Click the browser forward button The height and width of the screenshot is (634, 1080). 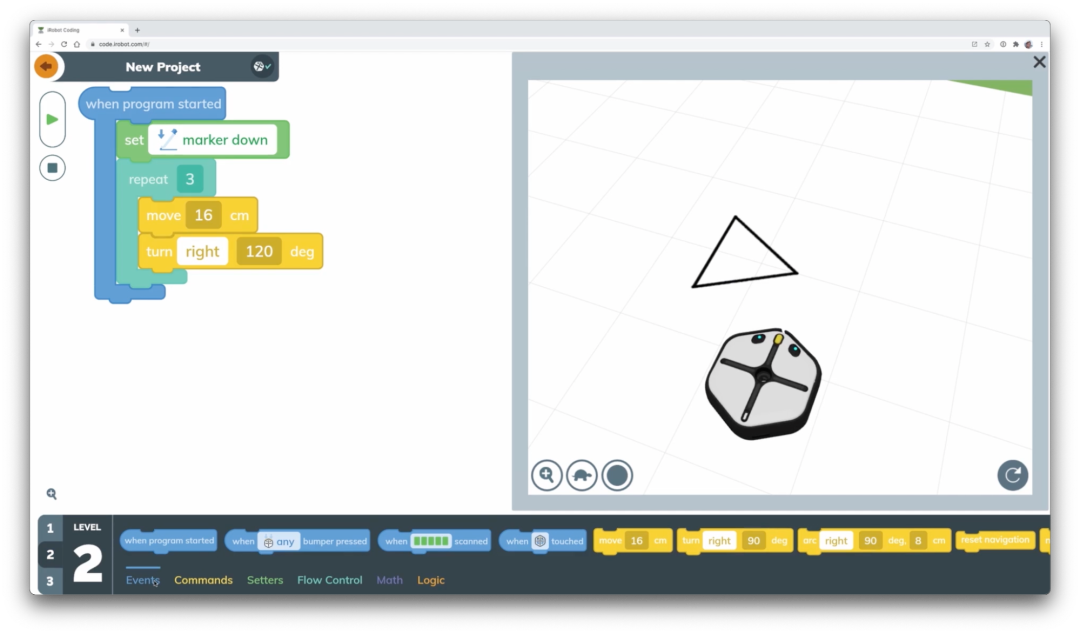pyautogui.click(x=51, y=44)
